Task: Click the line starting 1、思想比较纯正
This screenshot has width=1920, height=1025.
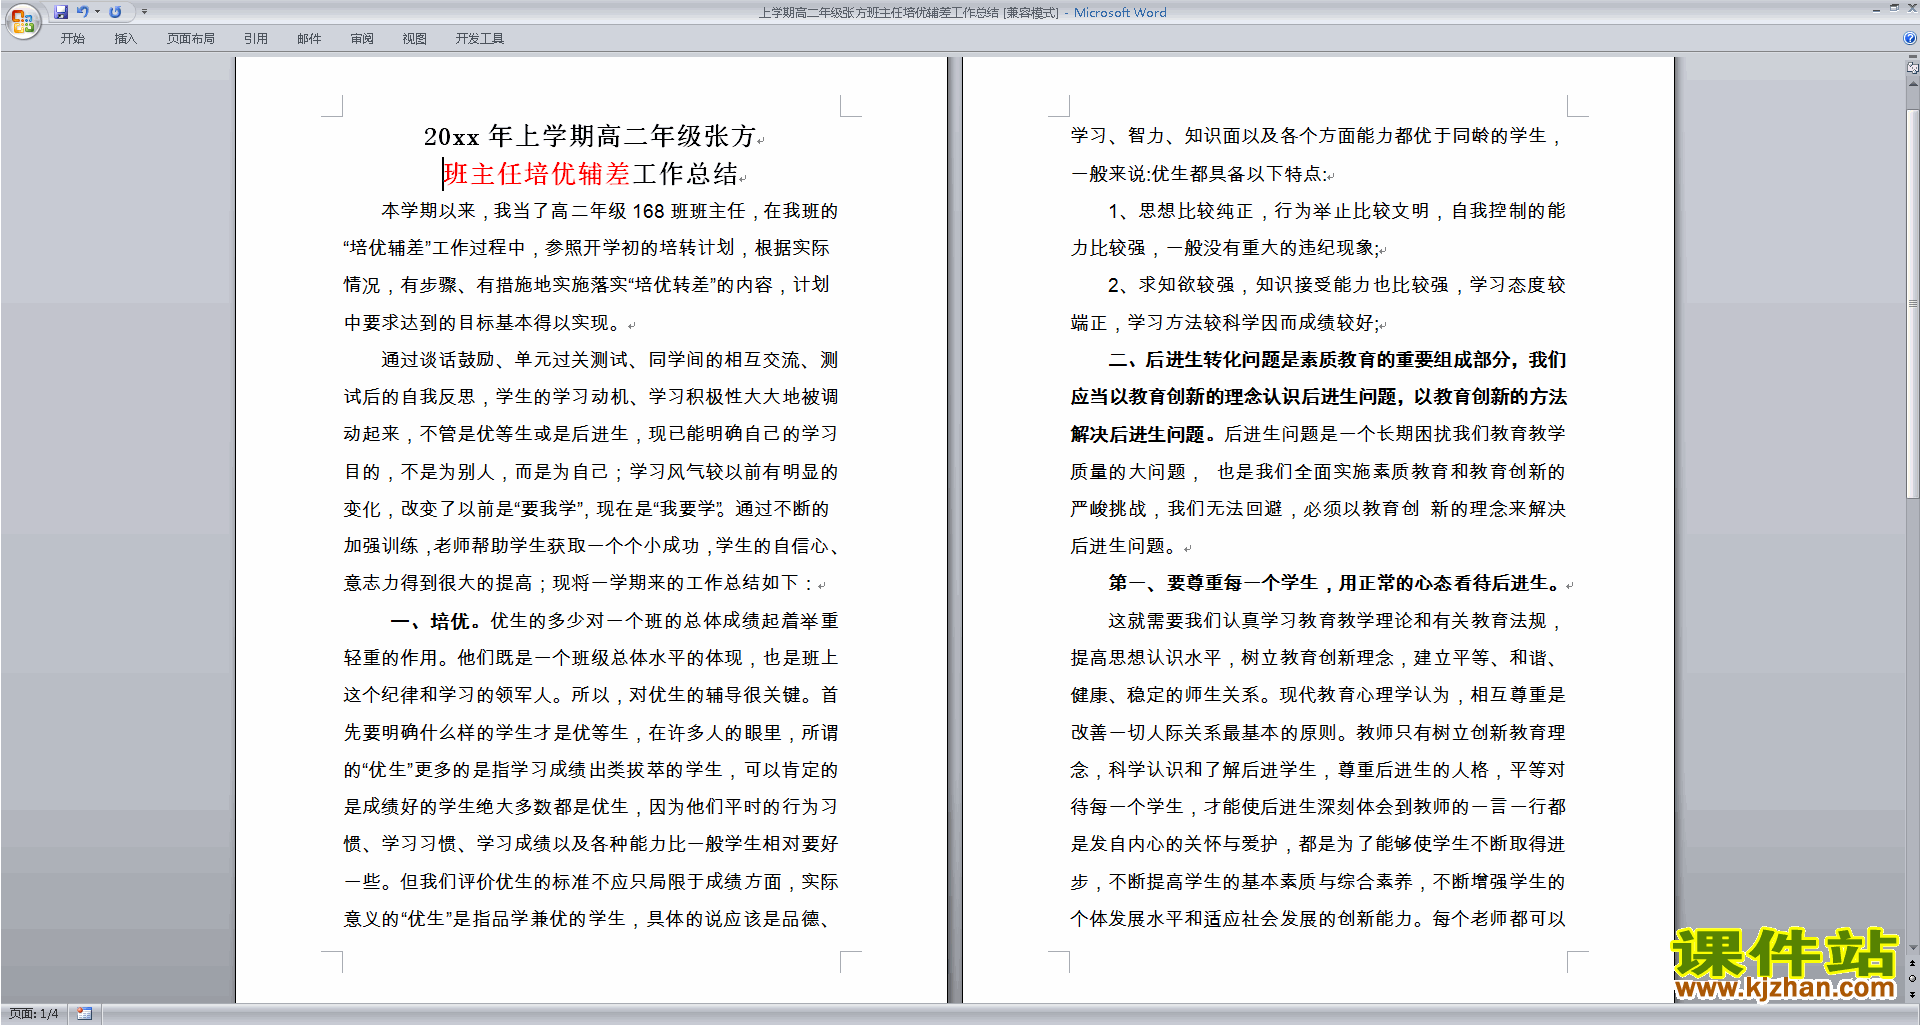Action: (x=1336, y=211)
